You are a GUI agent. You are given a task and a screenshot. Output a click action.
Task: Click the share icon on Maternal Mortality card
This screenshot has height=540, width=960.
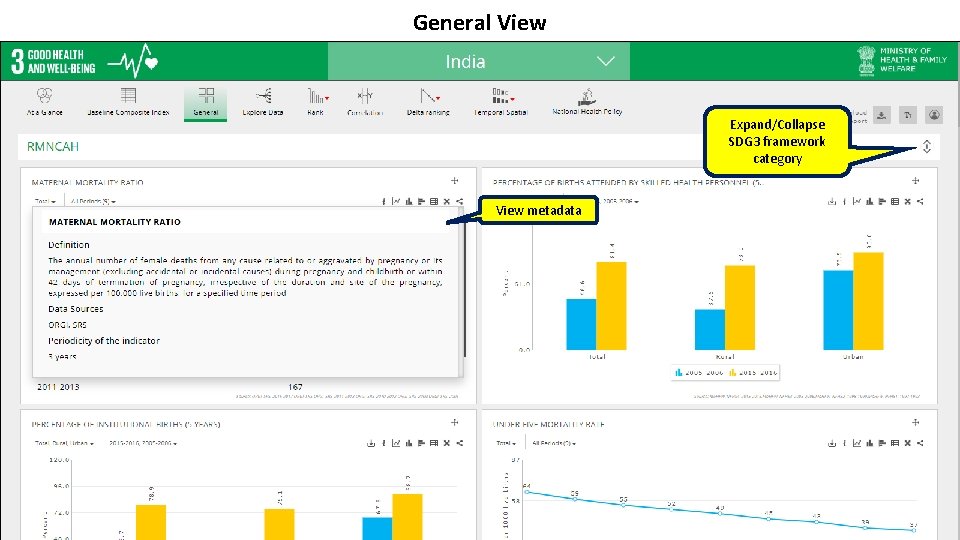coord(459,201)
